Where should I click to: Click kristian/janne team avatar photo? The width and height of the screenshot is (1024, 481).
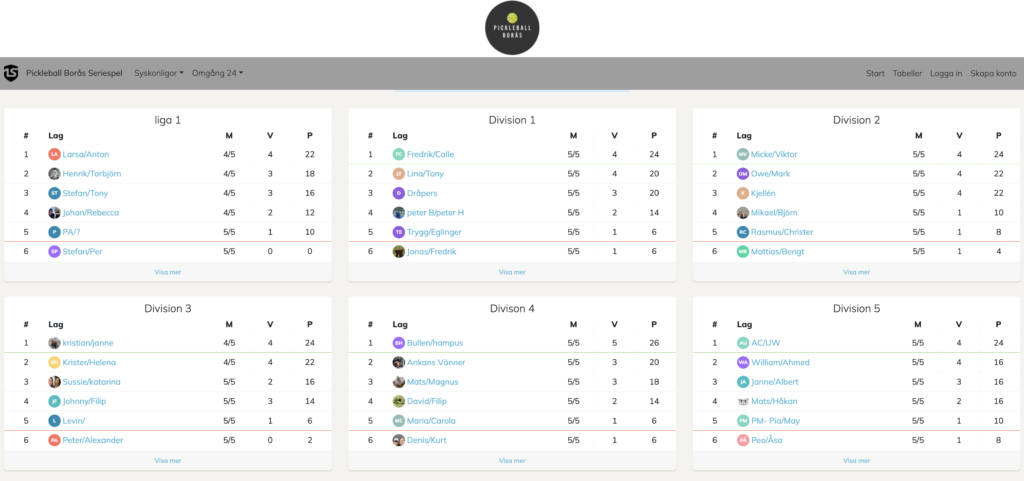(54, 343)
